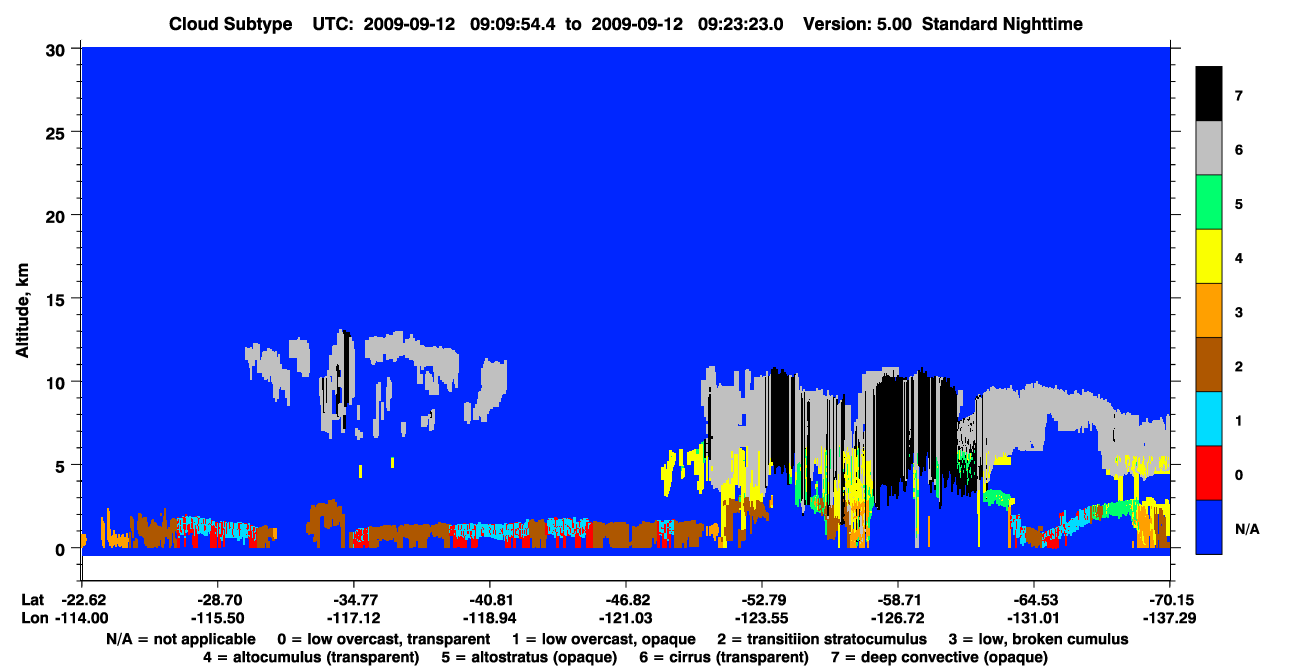Click latitude value -58.71
Viewport: 1300px width, 667px height.
click(897, 599)
